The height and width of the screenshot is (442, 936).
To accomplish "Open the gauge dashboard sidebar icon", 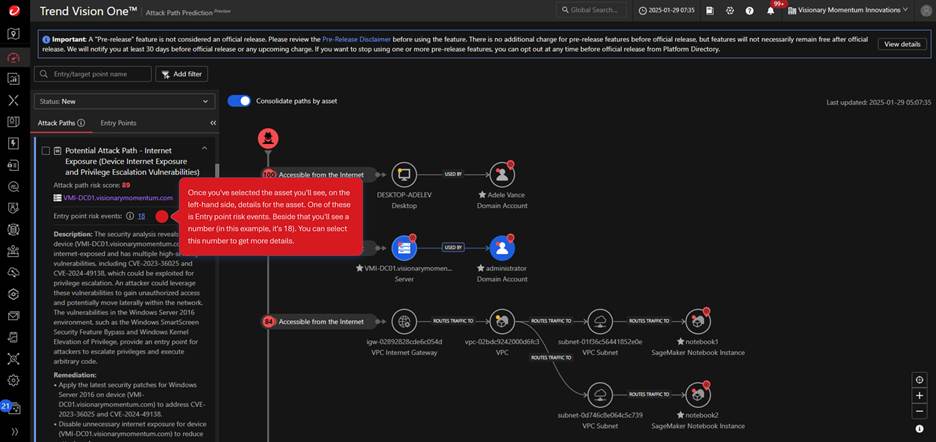I will click(x=14, y=57).
